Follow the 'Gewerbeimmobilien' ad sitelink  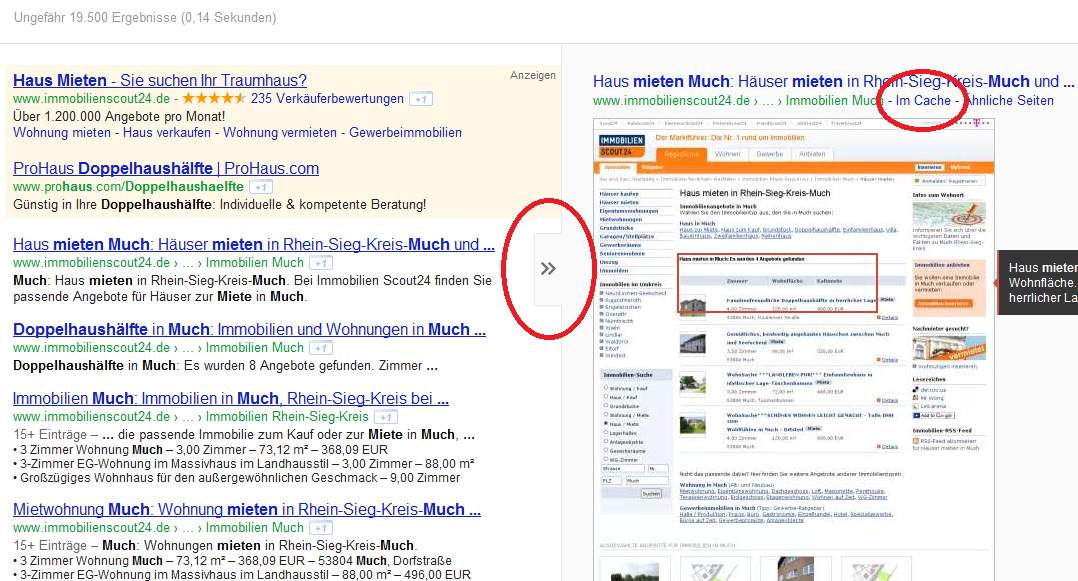pyautogui.click(x=406, y=133)
